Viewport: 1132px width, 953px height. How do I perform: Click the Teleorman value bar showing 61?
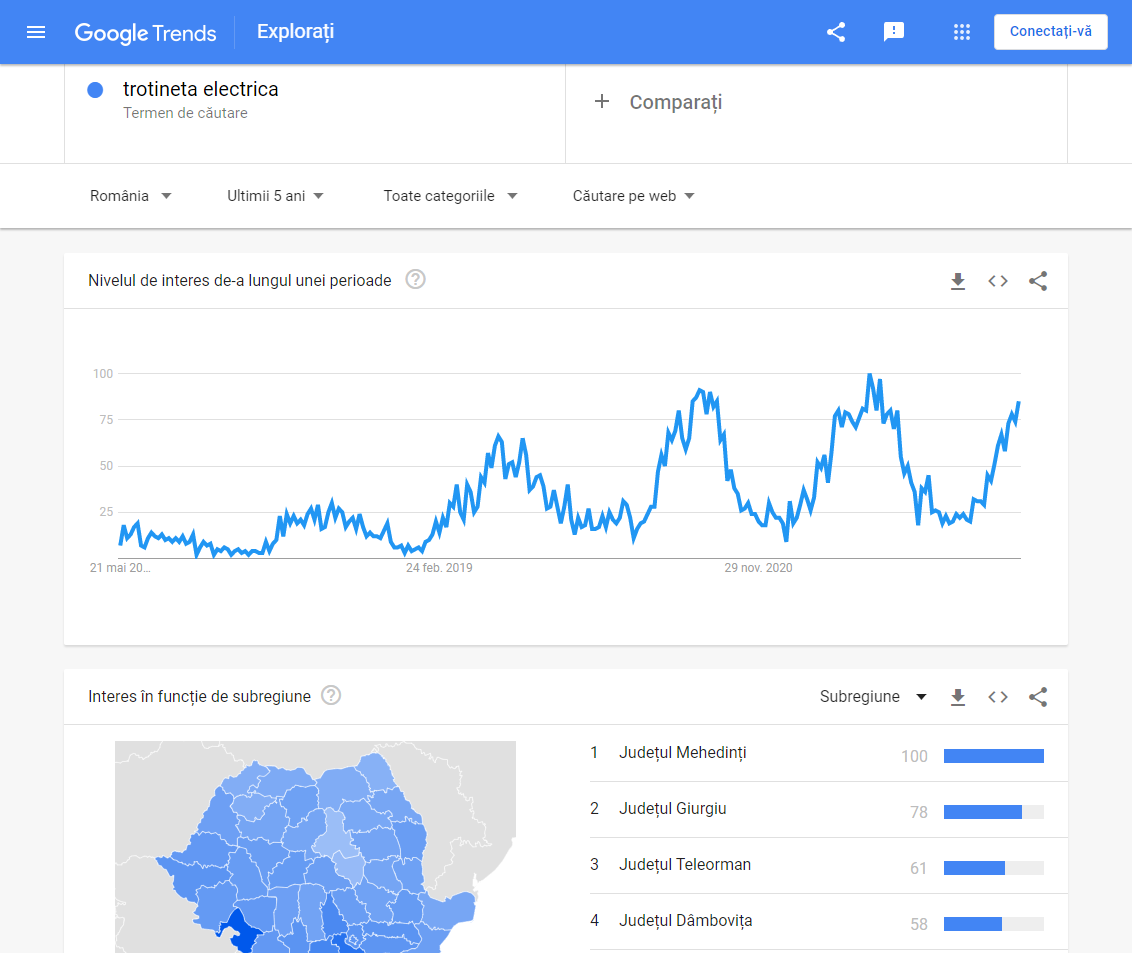[993, 868]
